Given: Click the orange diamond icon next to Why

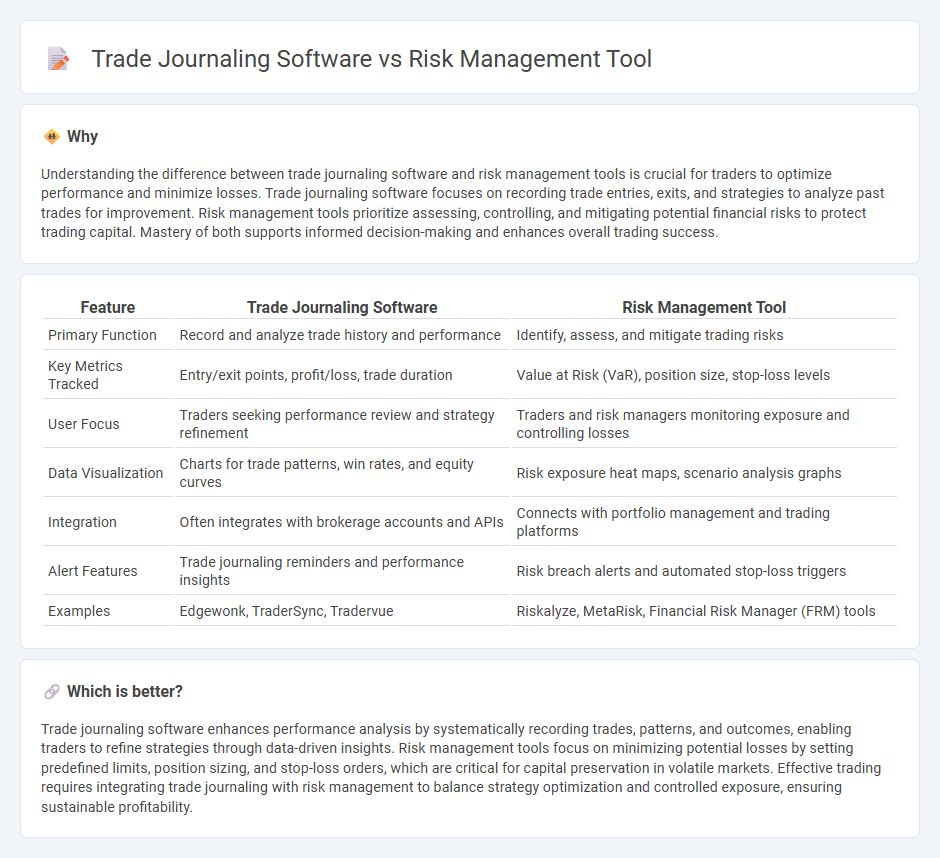Looking at the screenshot, I should click(x=52, y=137).
